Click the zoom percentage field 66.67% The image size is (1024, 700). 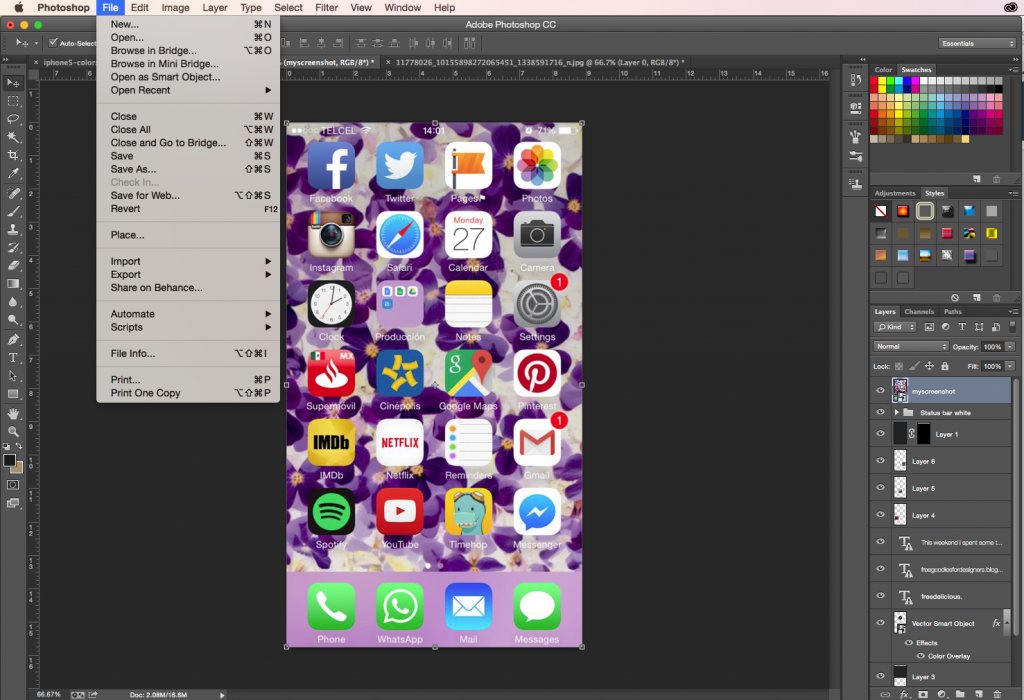(x=49, y=694)
